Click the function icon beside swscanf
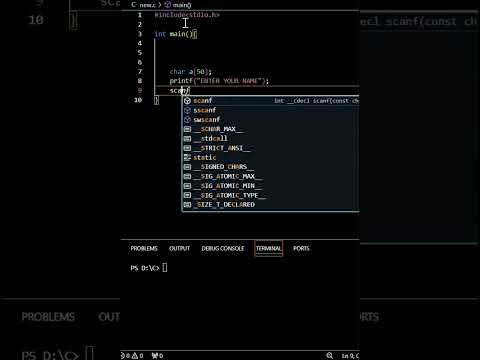480x360 pixels. point(187,119)
